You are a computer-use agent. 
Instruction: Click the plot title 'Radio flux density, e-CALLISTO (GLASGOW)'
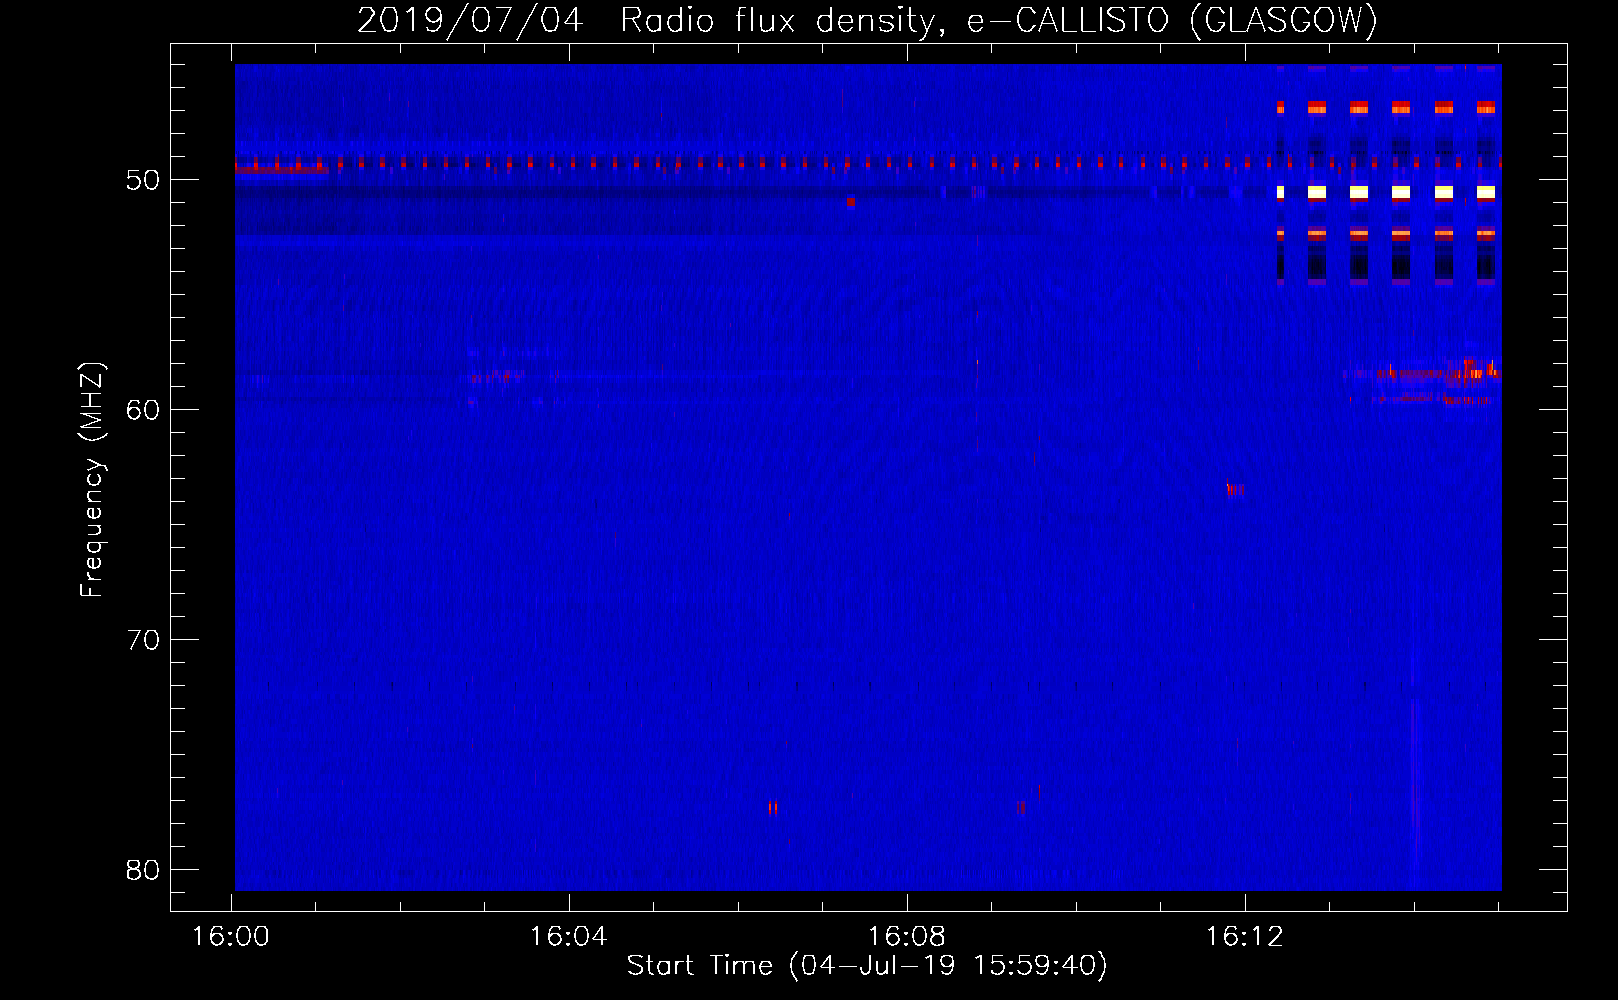coord(999,20)
